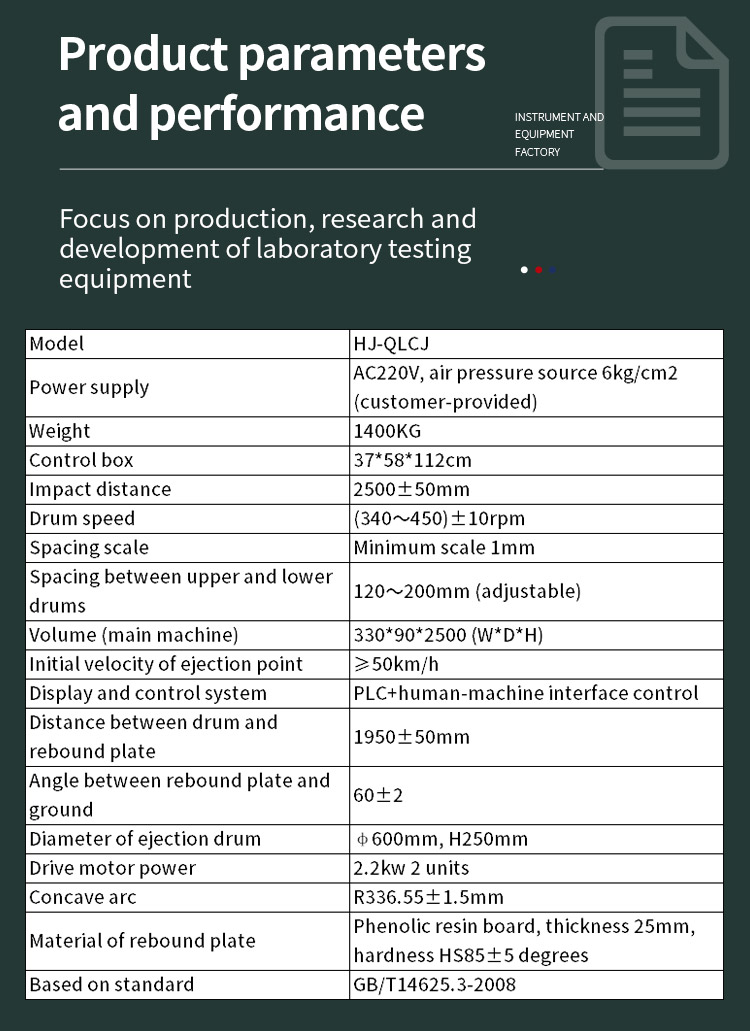Screen dimensions: 750x1031
Task: Click the Impact distance row label
Action: (100, 489)
